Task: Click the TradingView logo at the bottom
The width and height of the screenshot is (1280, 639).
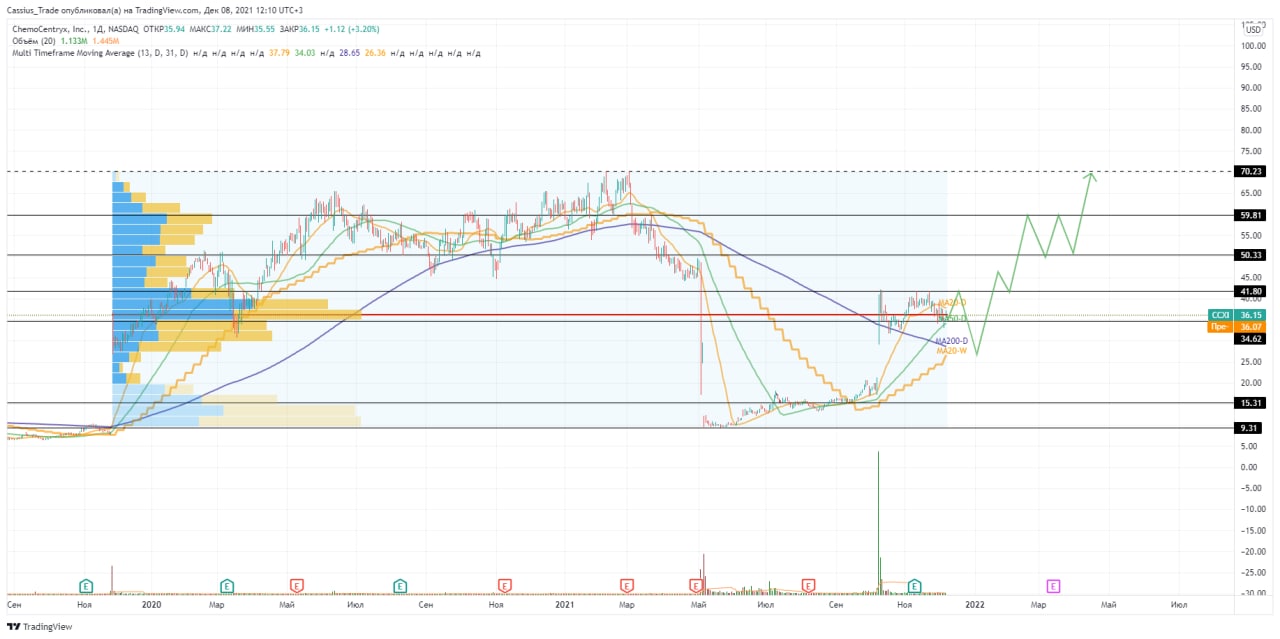Action: click(38, 627)
